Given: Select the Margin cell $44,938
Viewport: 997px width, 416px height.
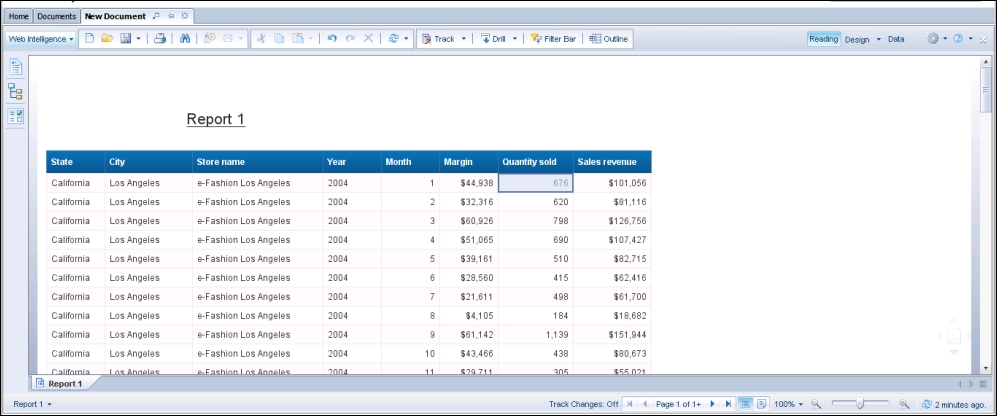Looking at the screenshot, I should (469, 183).
